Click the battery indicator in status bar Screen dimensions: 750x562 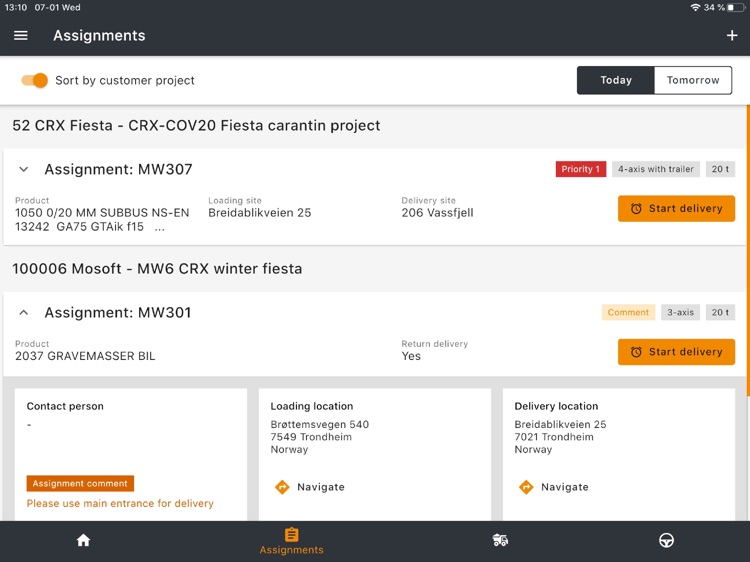point(736,8)
